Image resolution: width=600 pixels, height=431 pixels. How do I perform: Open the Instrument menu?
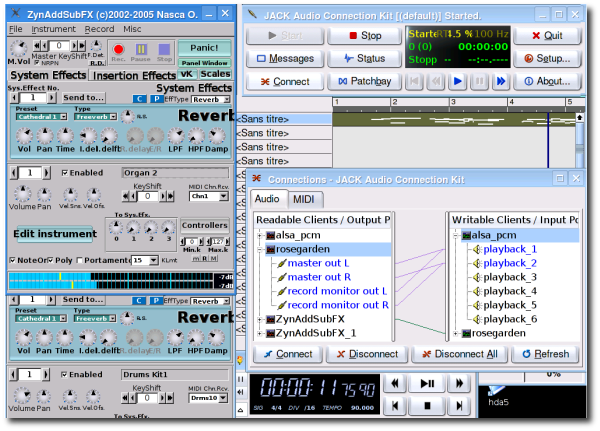tap(53, 29)
